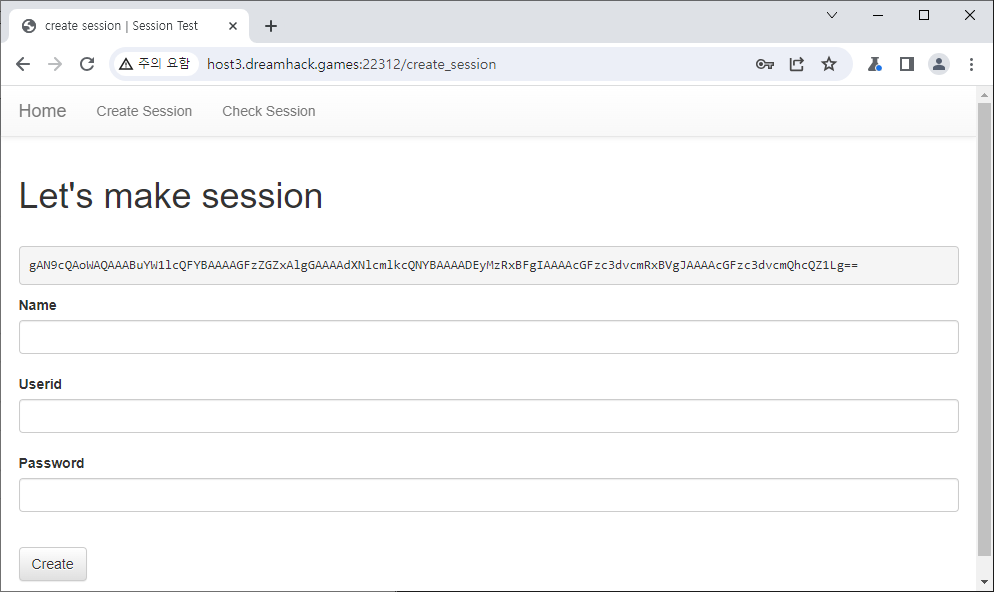Open the saved passwords key icon
Viewport: 994px width, 592px height.
click(x=765, y=64)
